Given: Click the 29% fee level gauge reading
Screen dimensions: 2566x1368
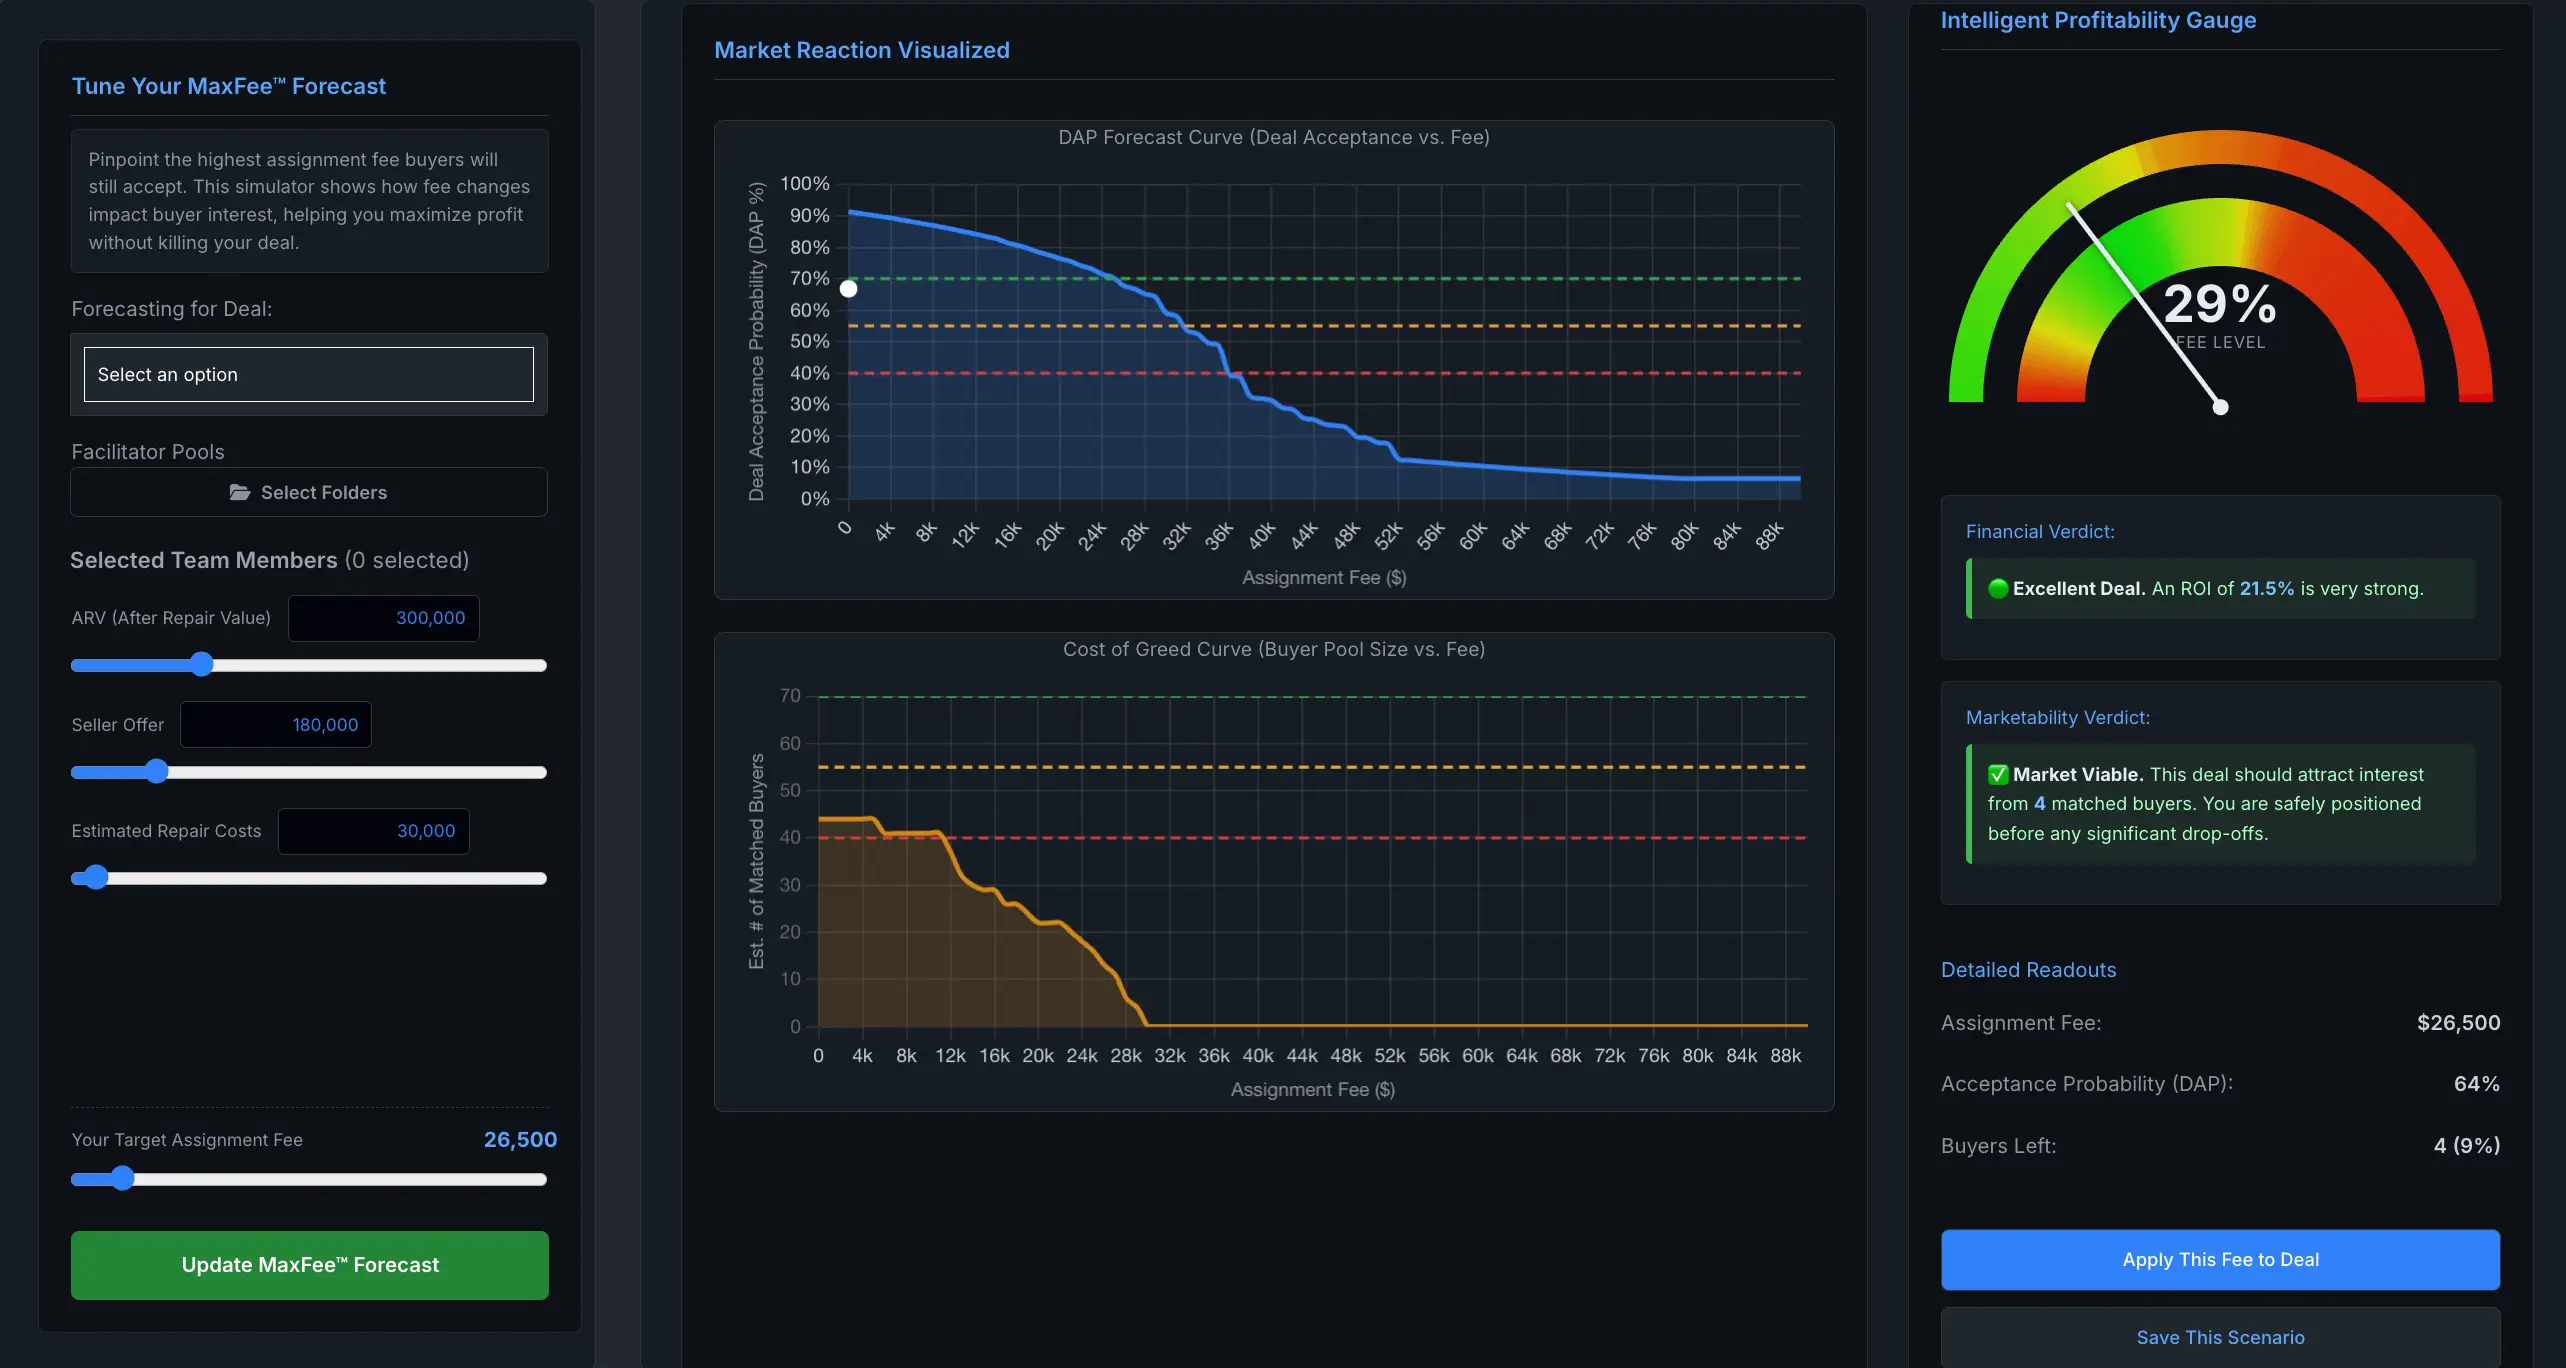Looking at the screenshot, I should [x=2220, y=305].
